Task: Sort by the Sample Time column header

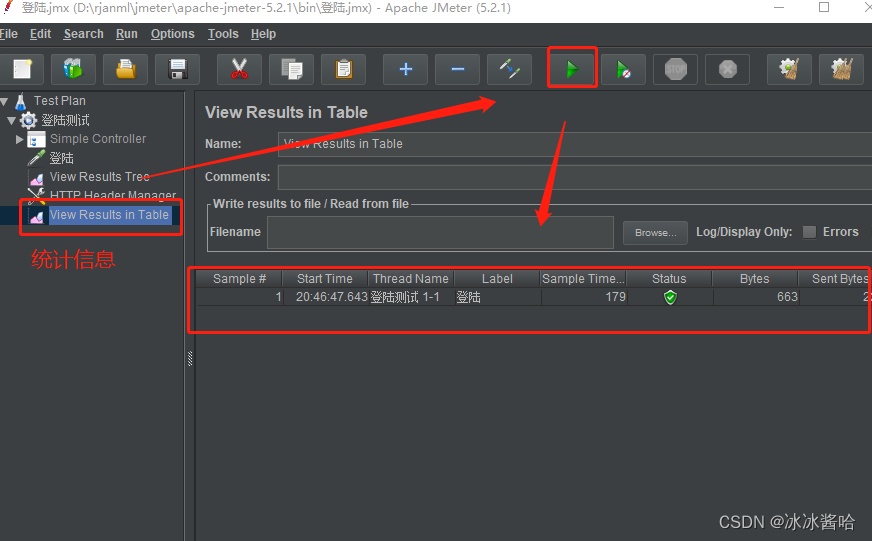Action: [x=583, y=279]
